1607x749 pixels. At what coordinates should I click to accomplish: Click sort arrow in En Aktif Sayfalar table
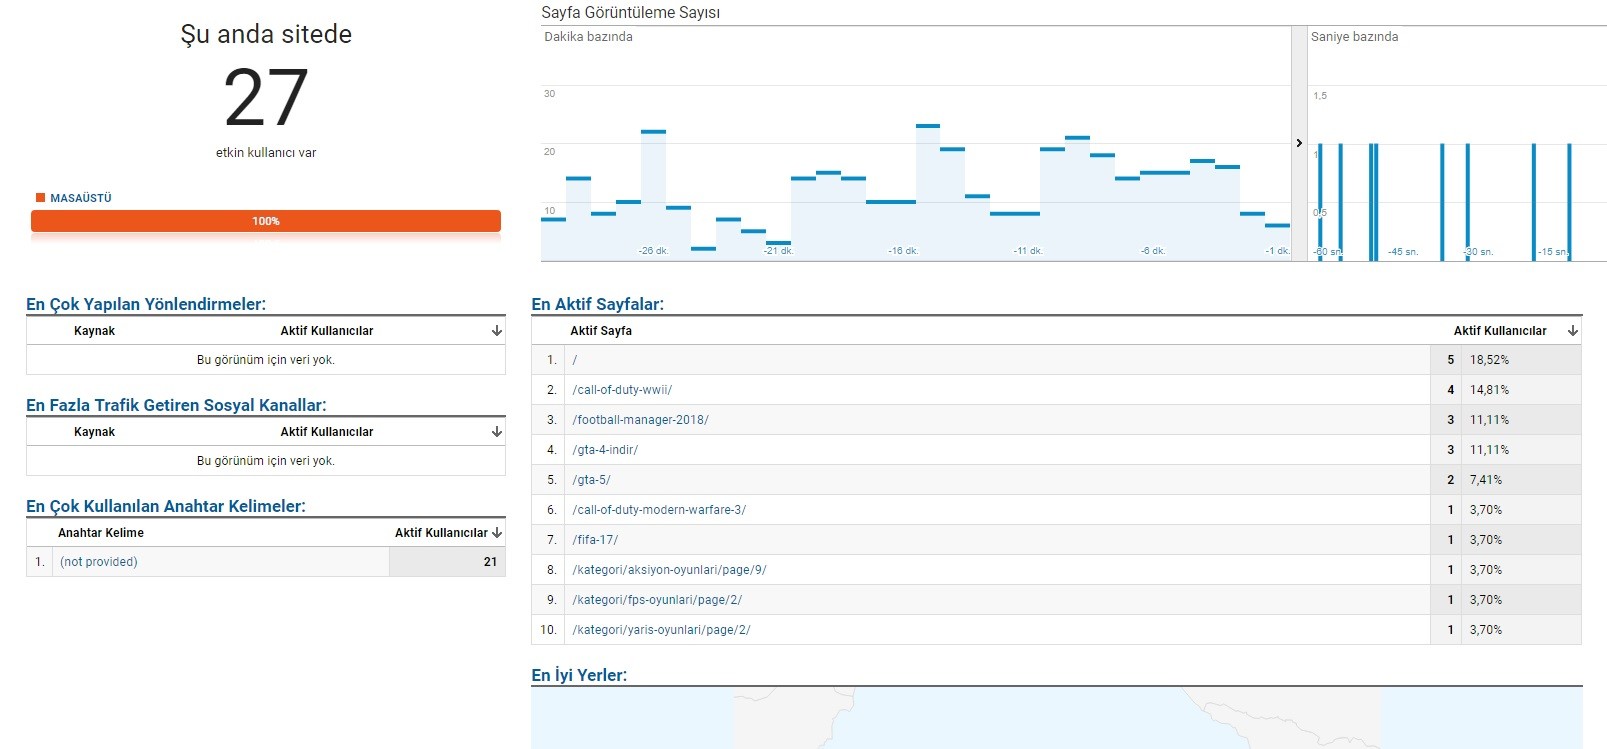pos(1573,331)
